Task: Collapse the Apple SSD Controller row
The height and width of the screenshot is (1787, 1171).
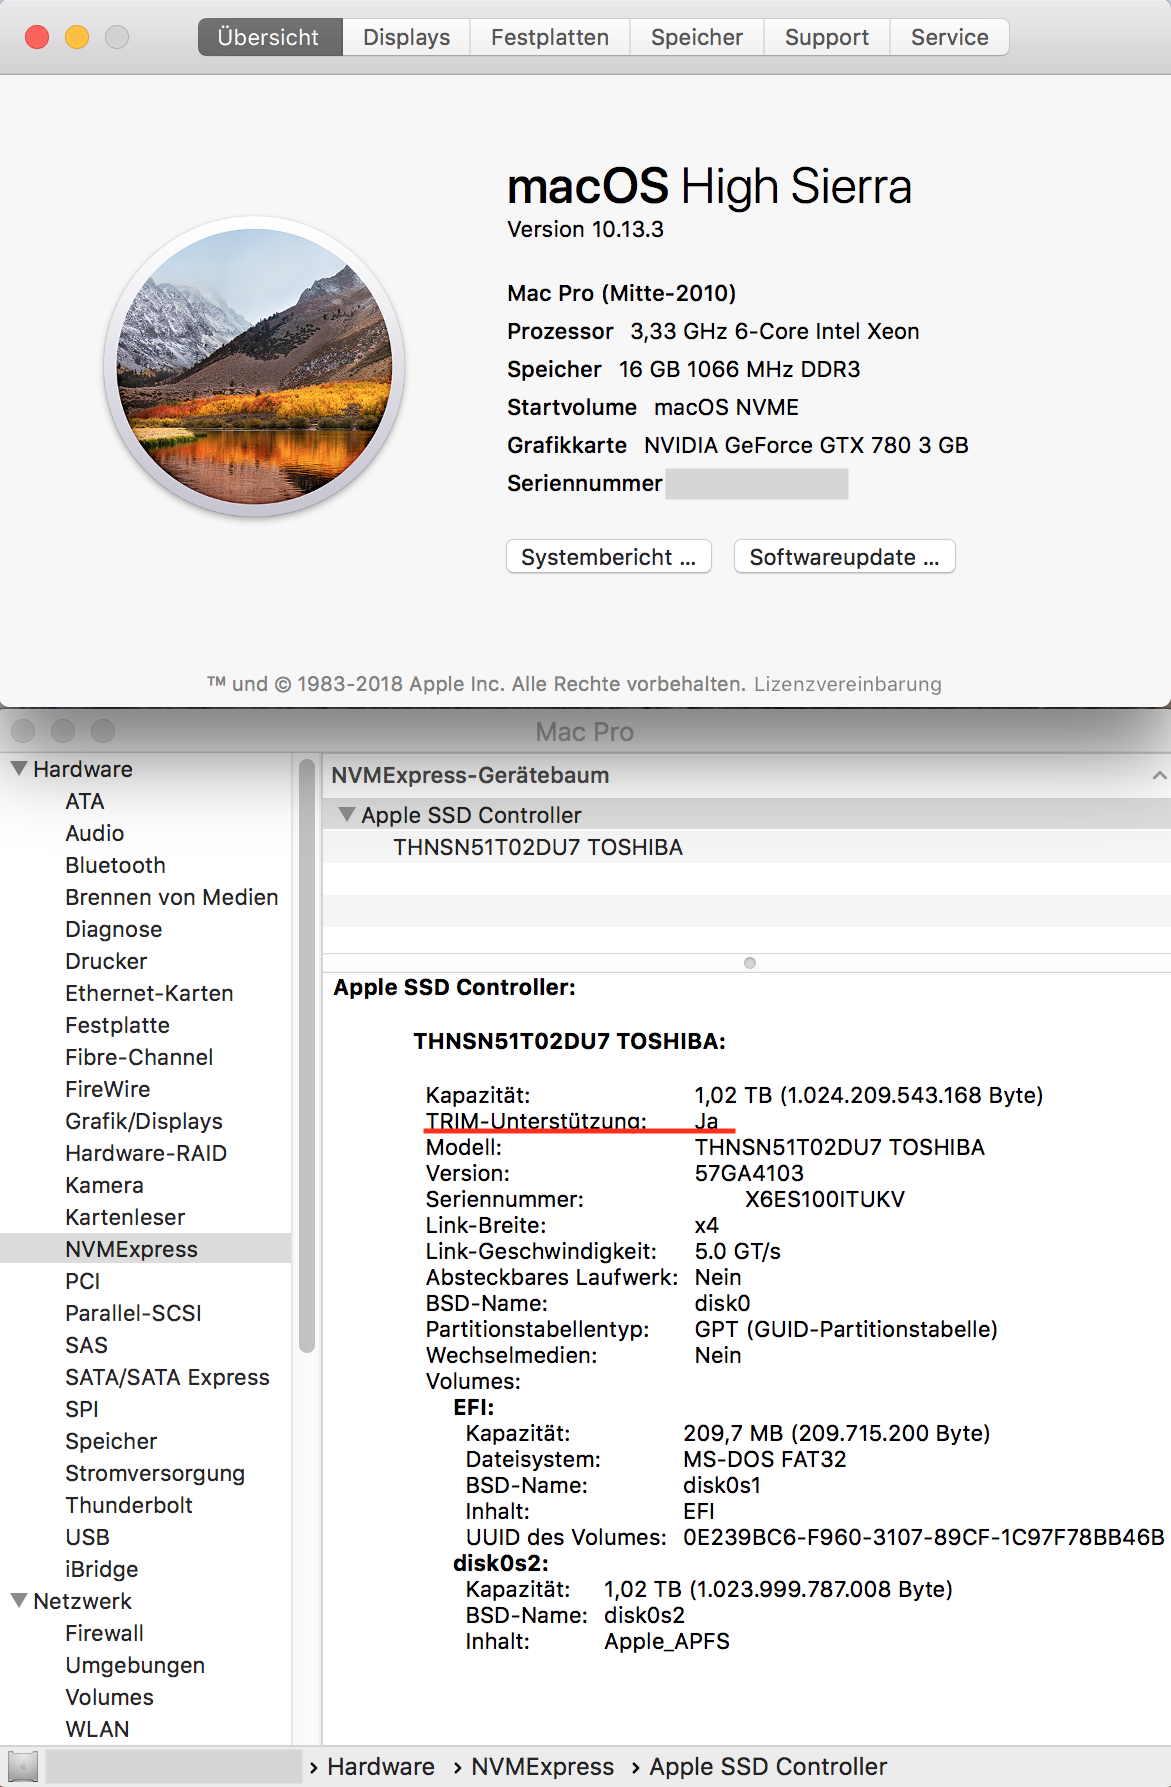Action: (x=347, y=815)
